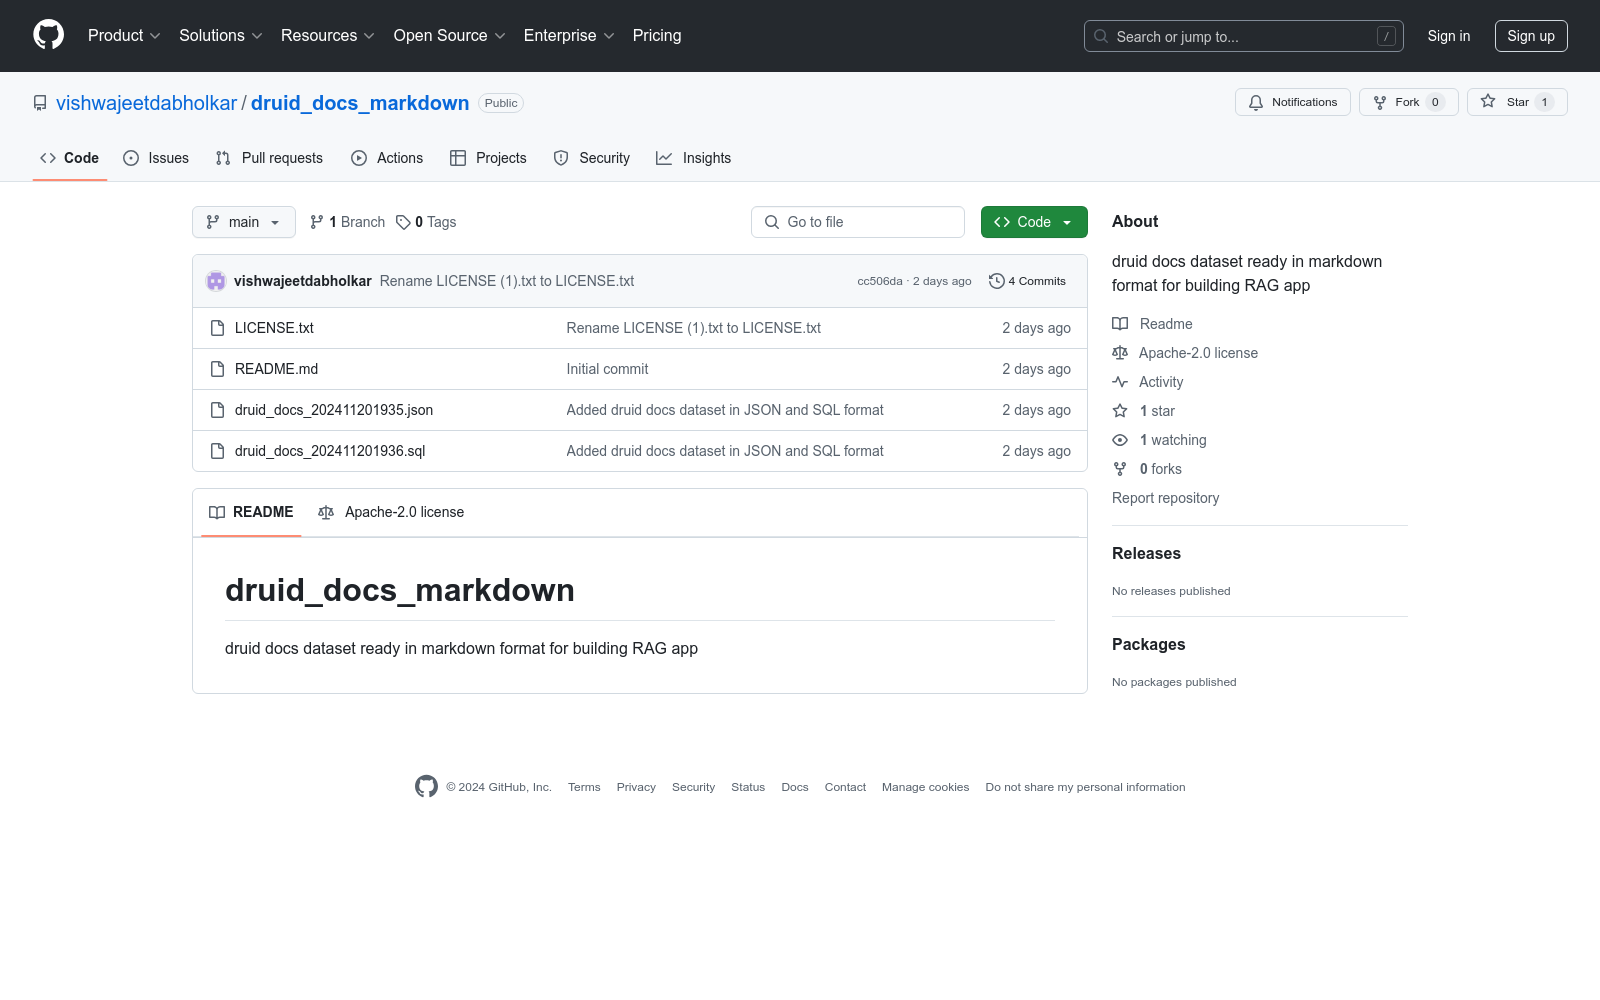
Task: Click the Sign up button
Action: tap(1531, 36)
